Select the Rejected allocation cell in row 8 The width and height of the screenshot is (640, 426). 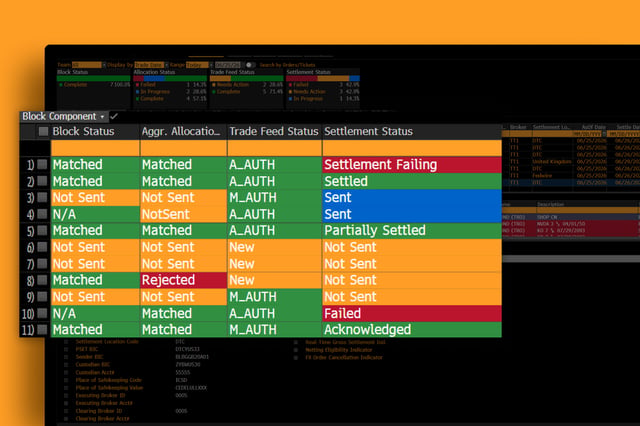click(183, 280)
